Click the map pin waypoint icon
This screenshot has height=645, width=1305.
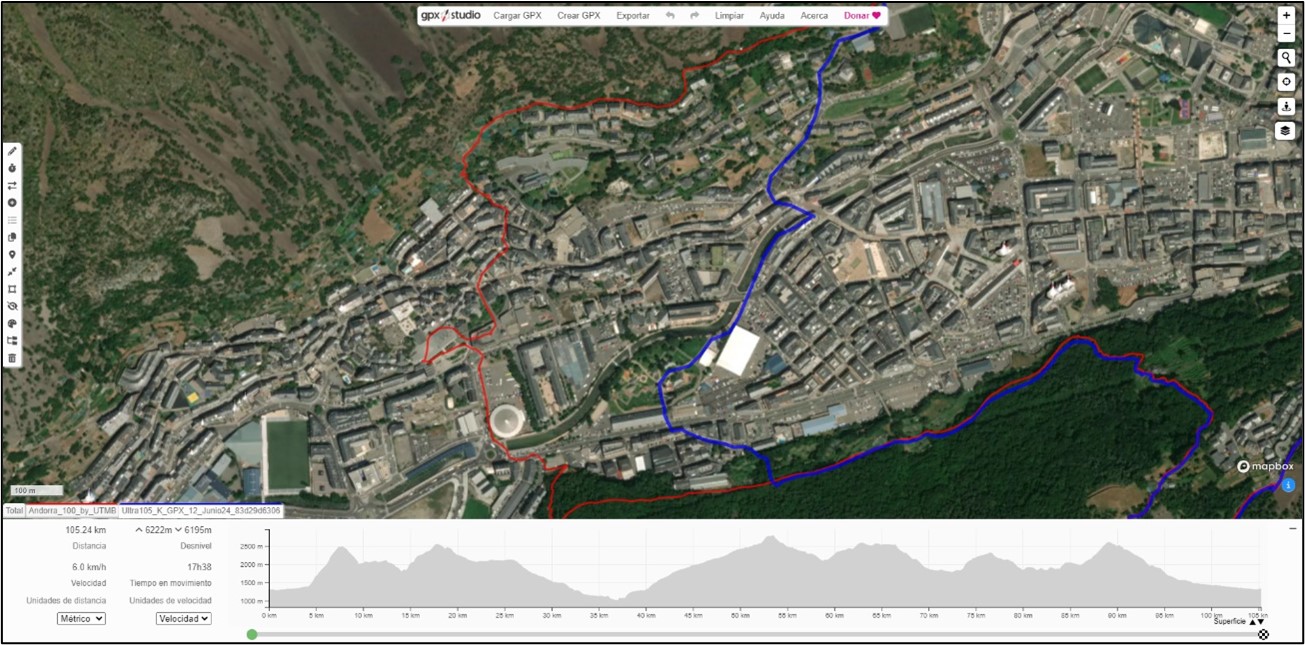[x=12, y=255]
